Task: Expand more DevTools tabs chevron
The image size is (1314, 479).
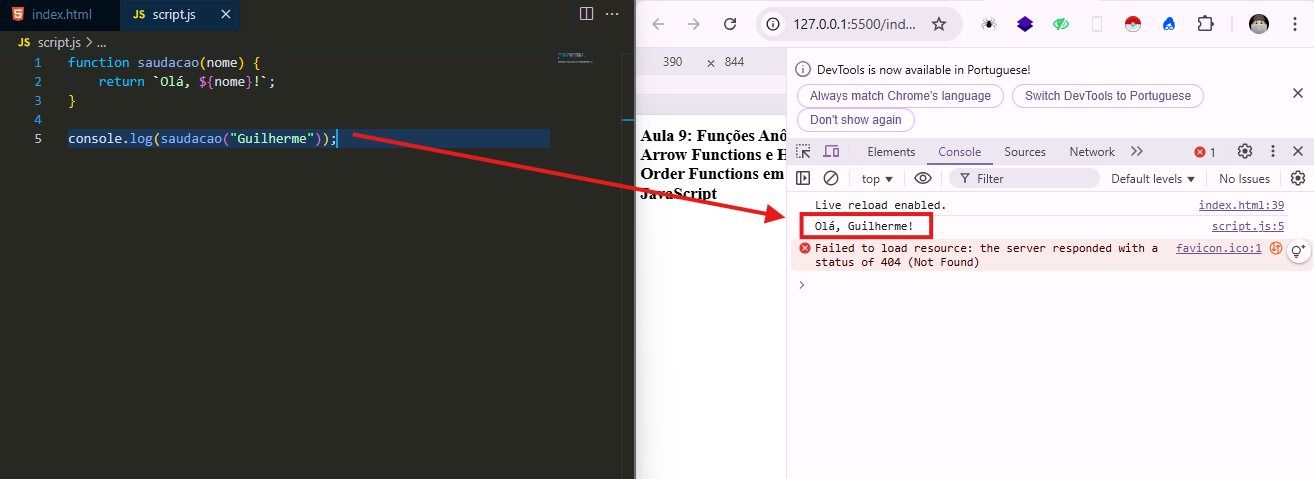Action: pos(1137,152)
